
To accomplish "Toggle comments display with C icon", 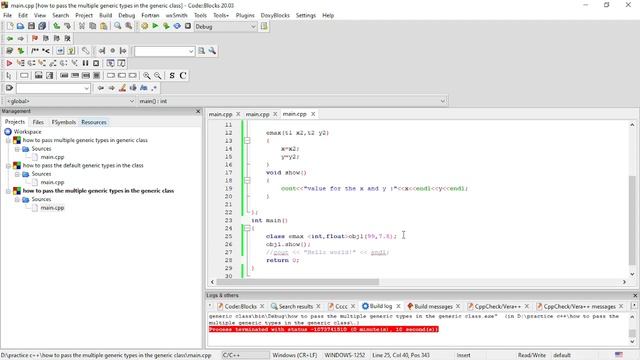I will tap(183, 76).
